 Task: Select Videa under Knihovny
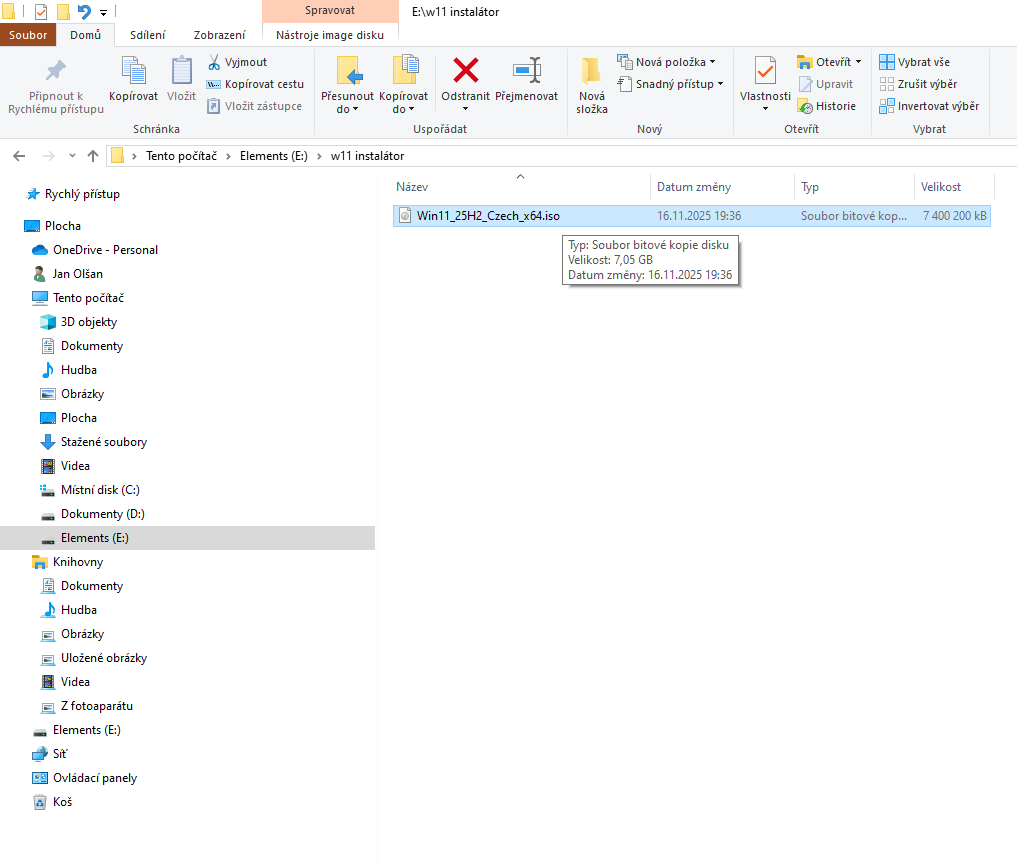click(x=65, y=682)
